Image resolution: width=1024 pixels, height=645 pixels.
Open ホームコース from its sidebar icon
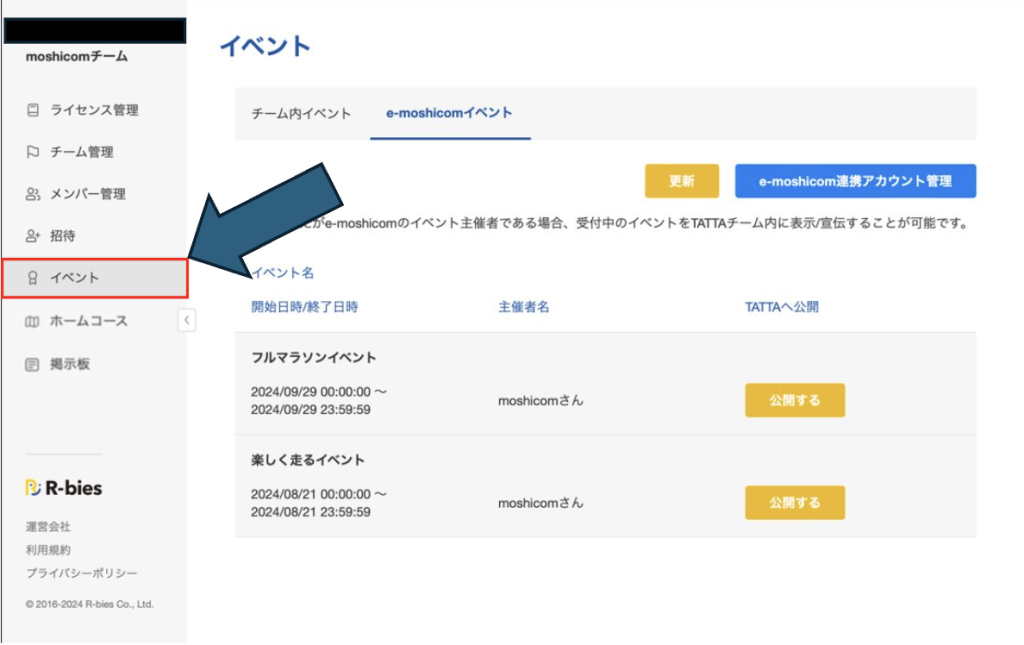(31, 320)
